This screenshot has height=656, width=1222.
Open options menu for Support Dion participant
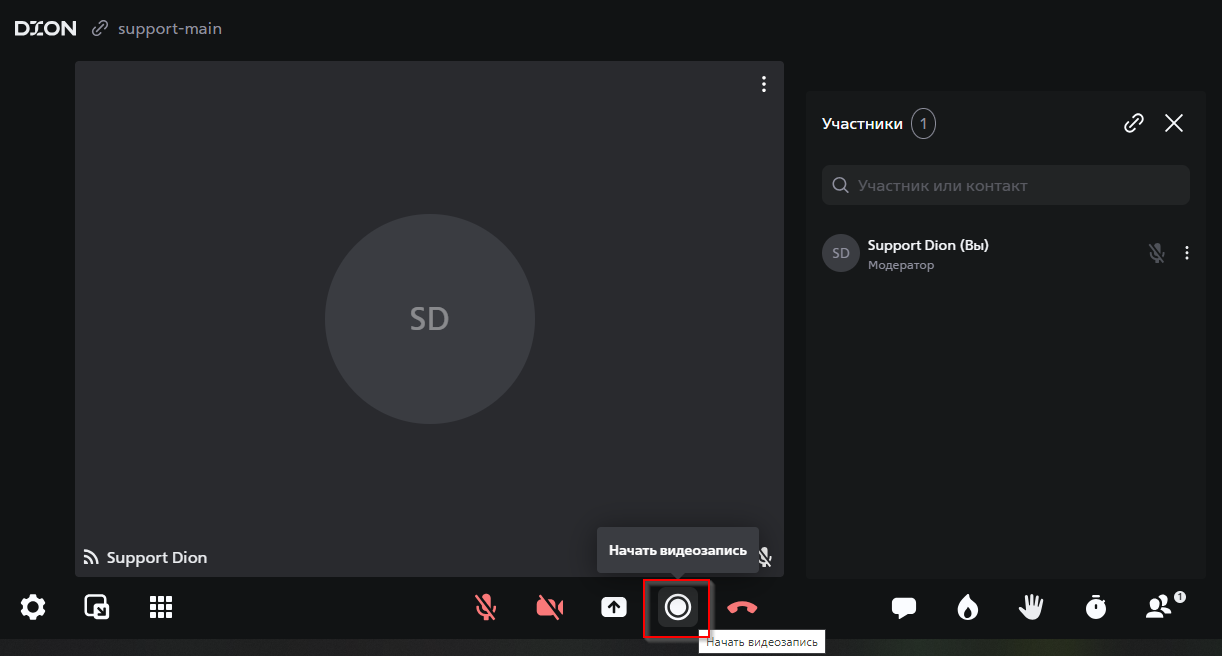[1187, 253]
